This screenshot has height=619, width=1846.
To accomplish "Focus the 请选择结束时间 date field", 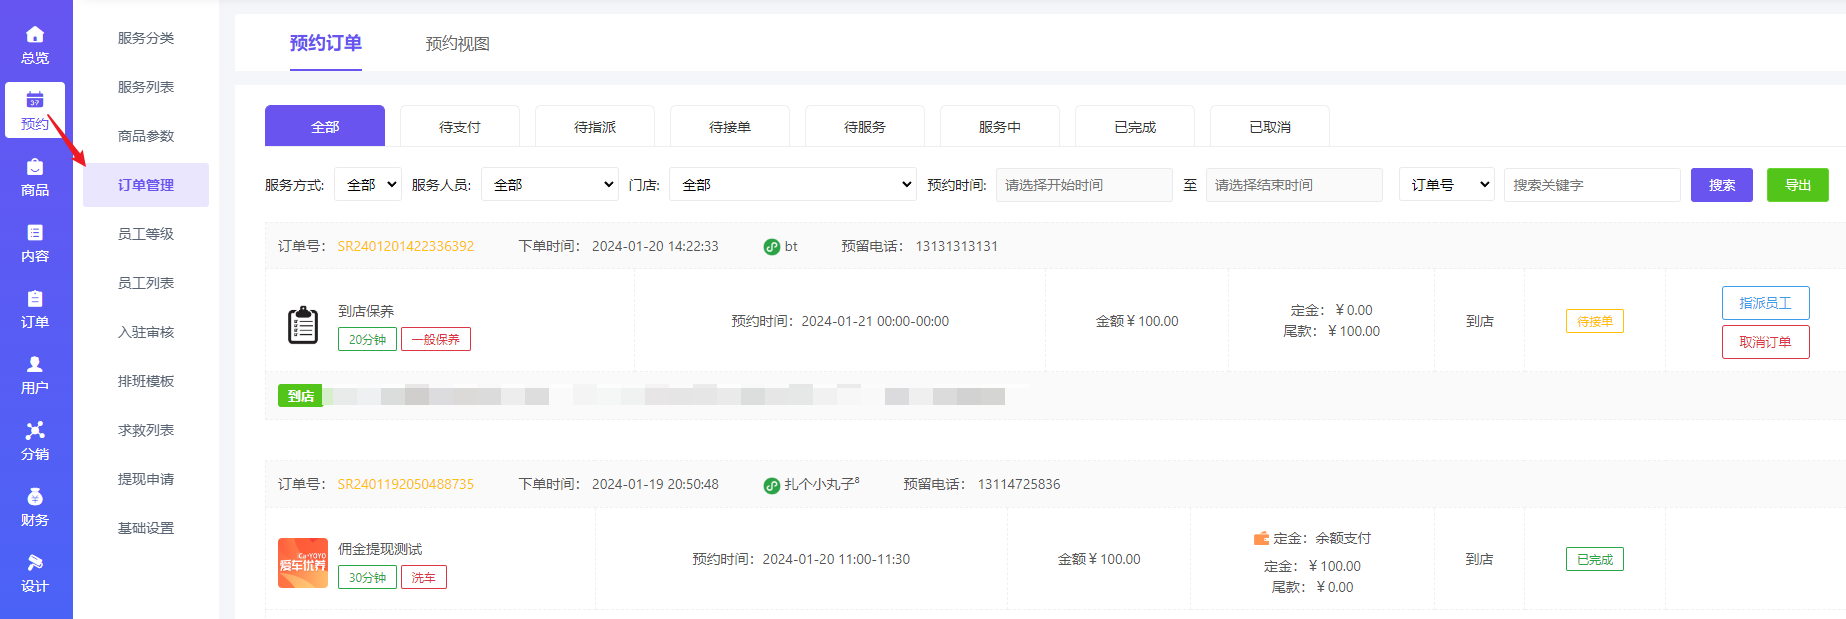I will point(1294,185).
